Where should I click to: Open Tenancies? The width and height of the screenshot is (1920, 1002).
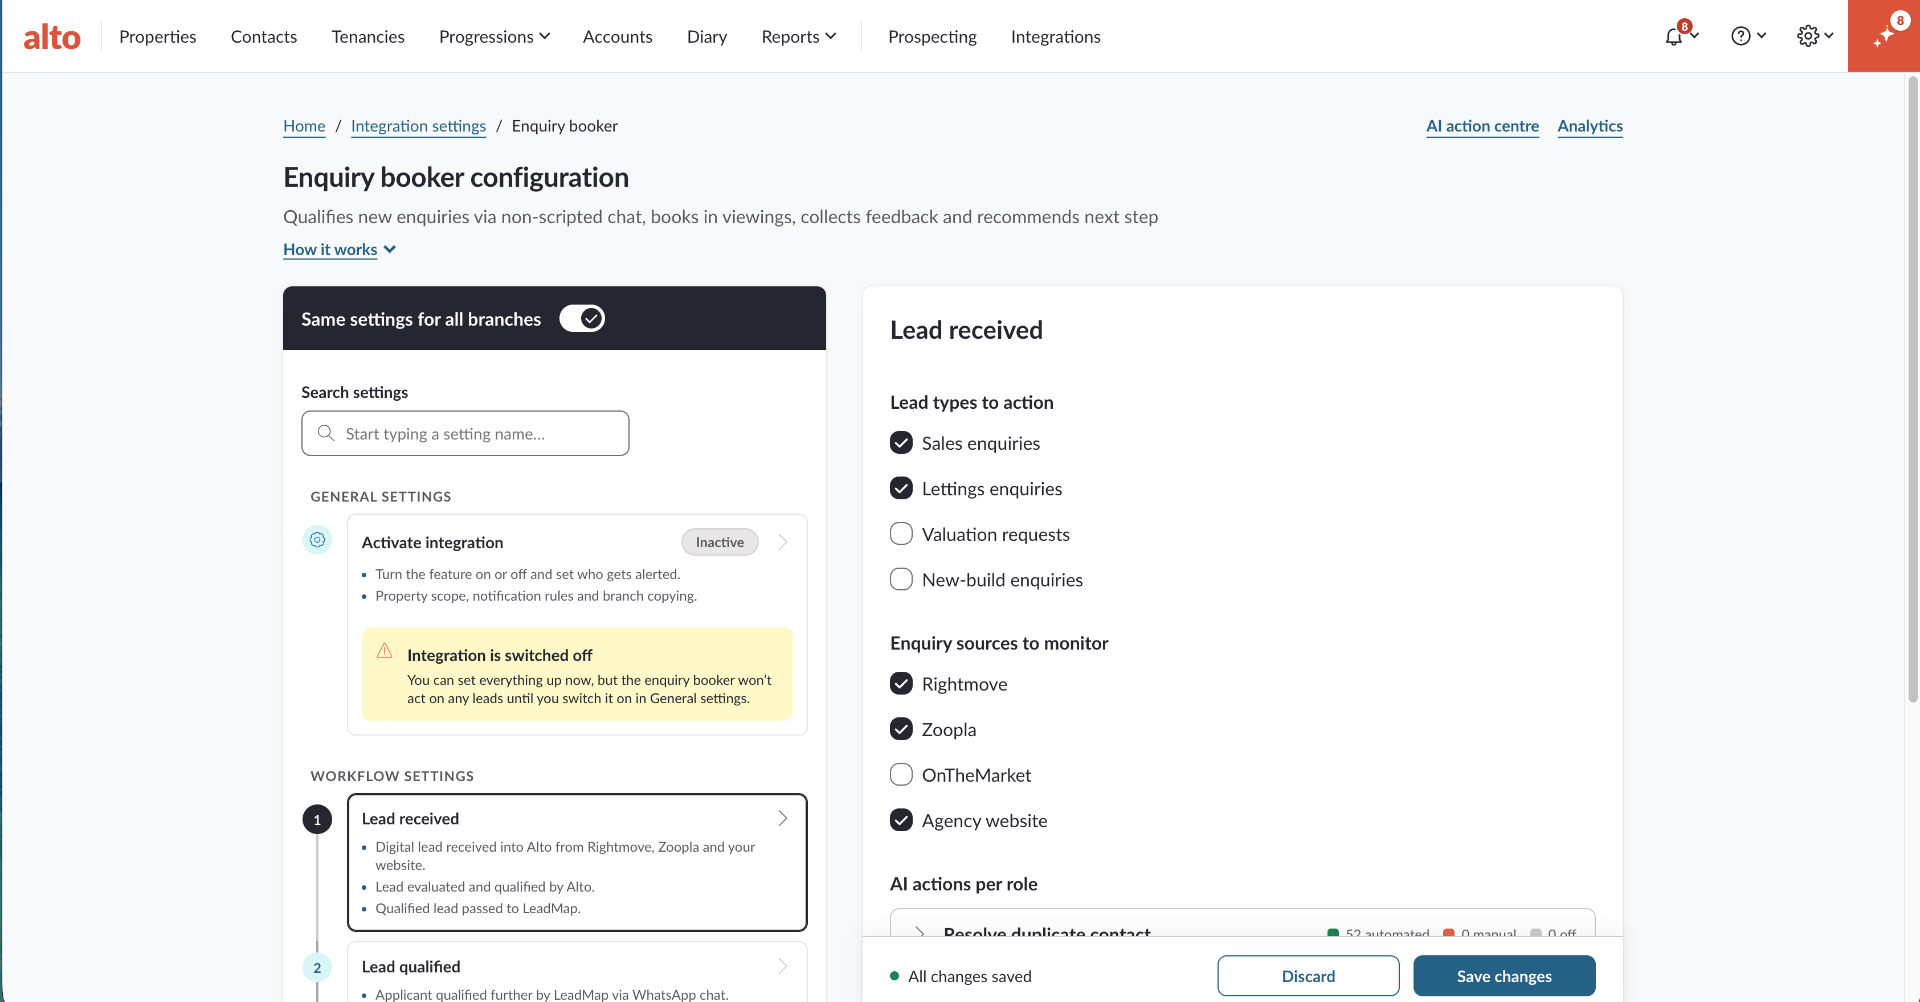[x=368, y=37]
